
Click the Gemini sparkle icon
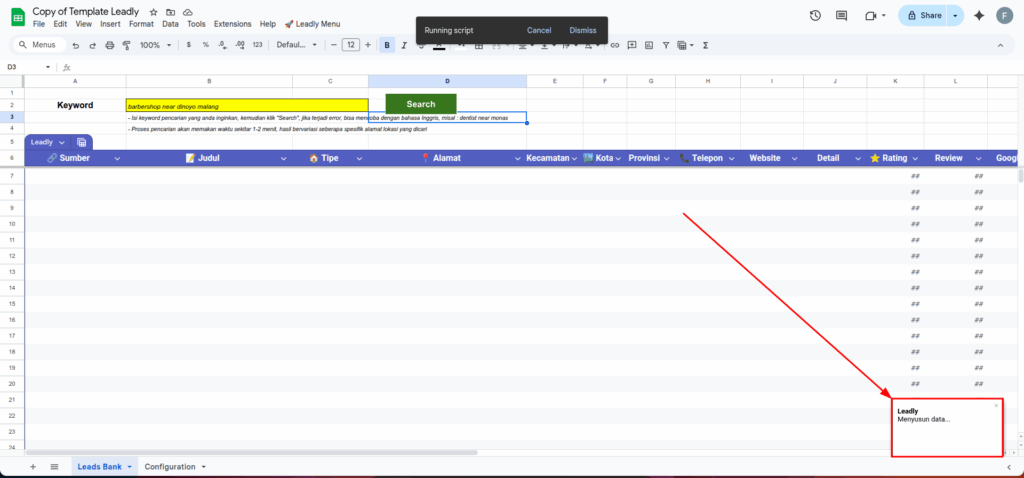(x=978, y=16)
